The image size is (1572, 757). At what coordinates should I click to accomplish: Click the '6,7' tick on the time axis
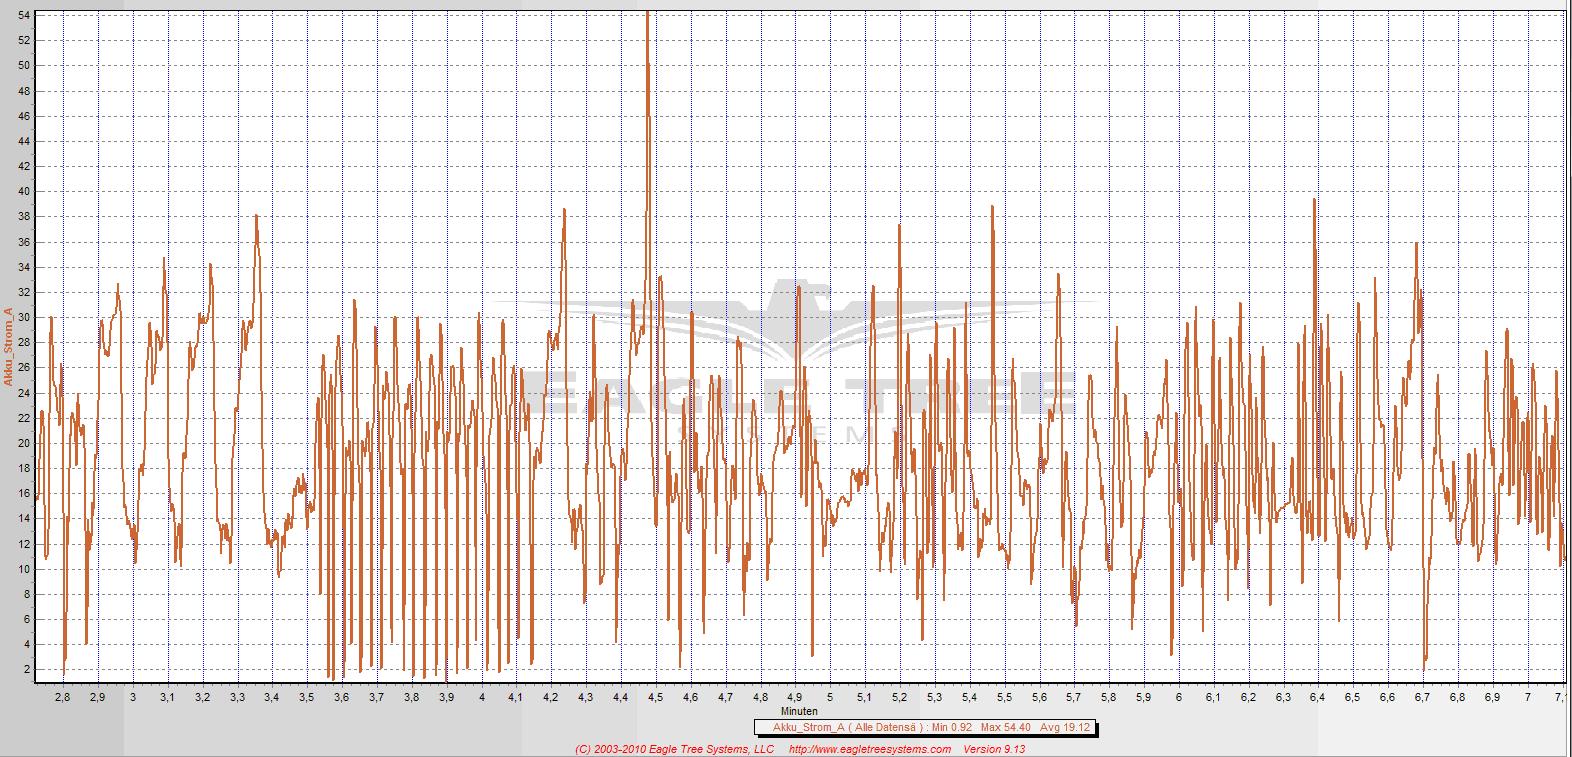pos(1422,696)
